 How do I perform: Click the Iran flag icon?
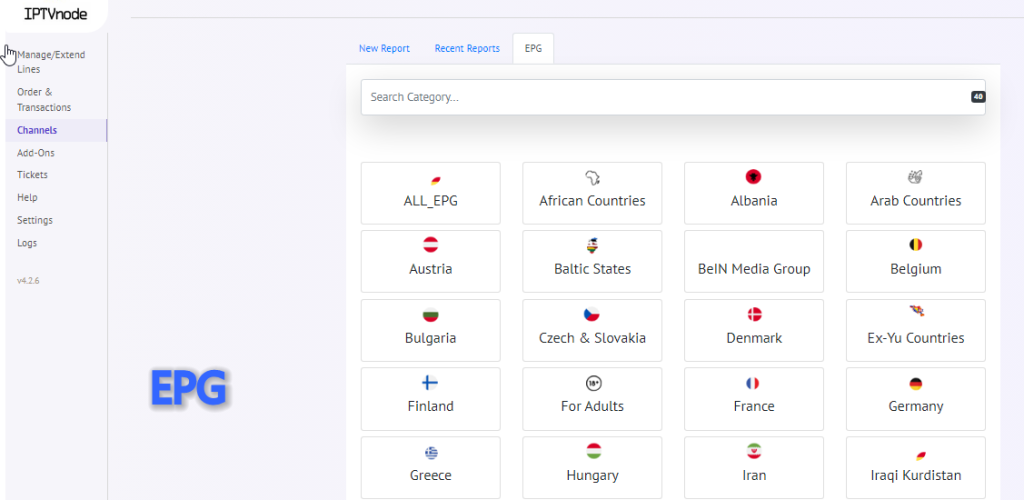753,452
